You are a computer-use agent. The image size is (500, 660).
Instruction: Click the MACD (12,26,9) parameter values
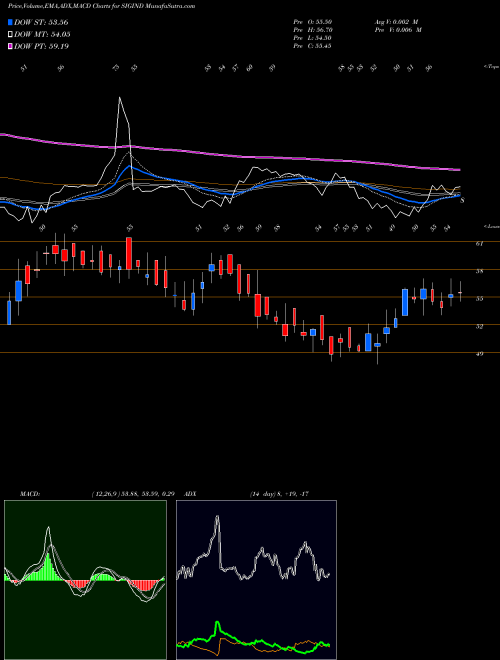point(133,494)
